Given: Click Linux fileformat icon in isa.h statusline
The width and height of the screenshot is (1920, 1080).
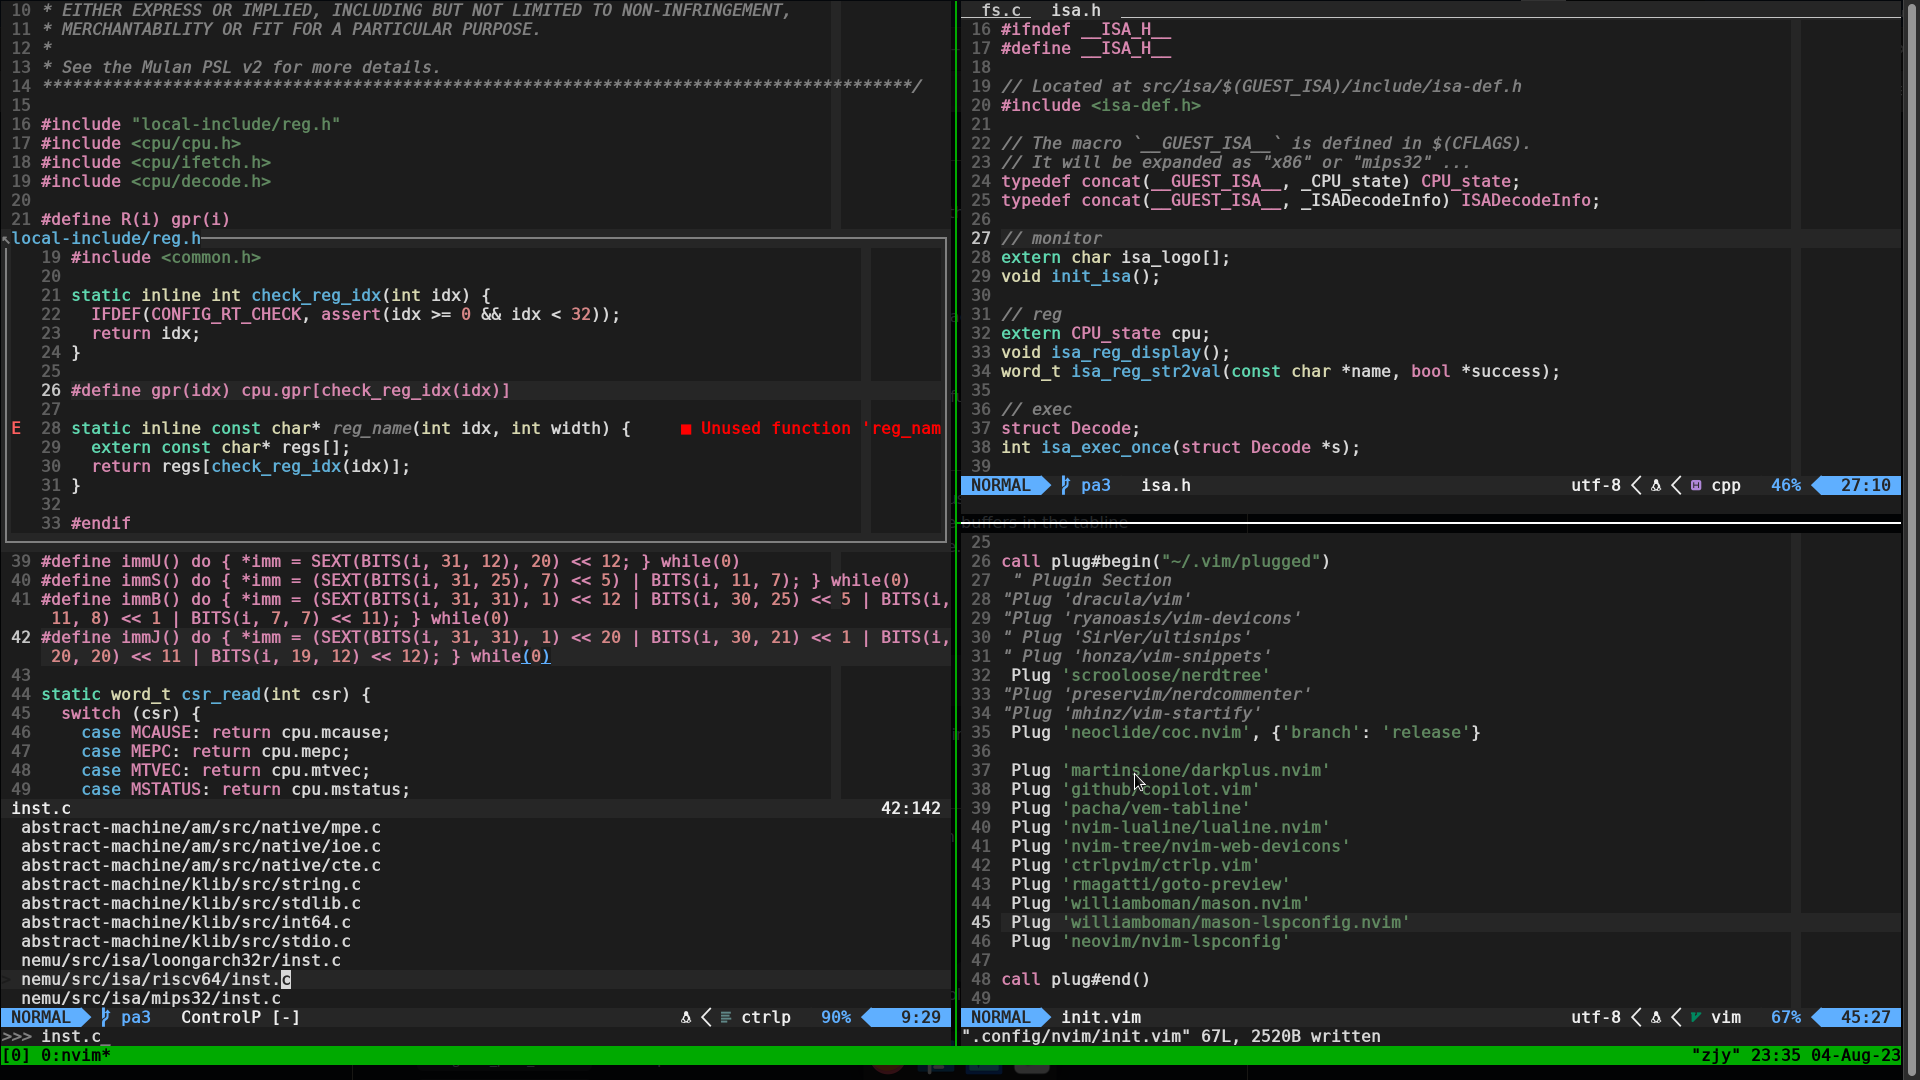Looking at the screenshot, I should [1656, 485].
